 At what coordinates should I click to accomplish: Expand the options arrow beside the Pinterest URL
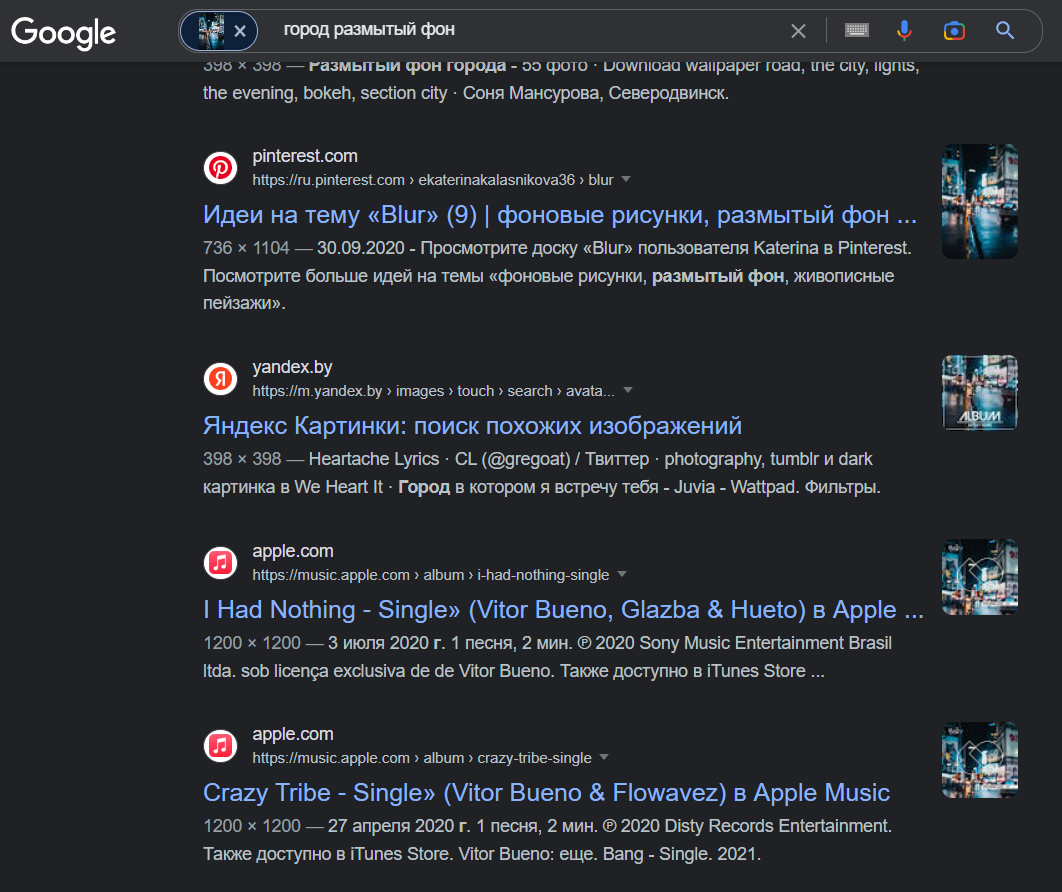626,179
